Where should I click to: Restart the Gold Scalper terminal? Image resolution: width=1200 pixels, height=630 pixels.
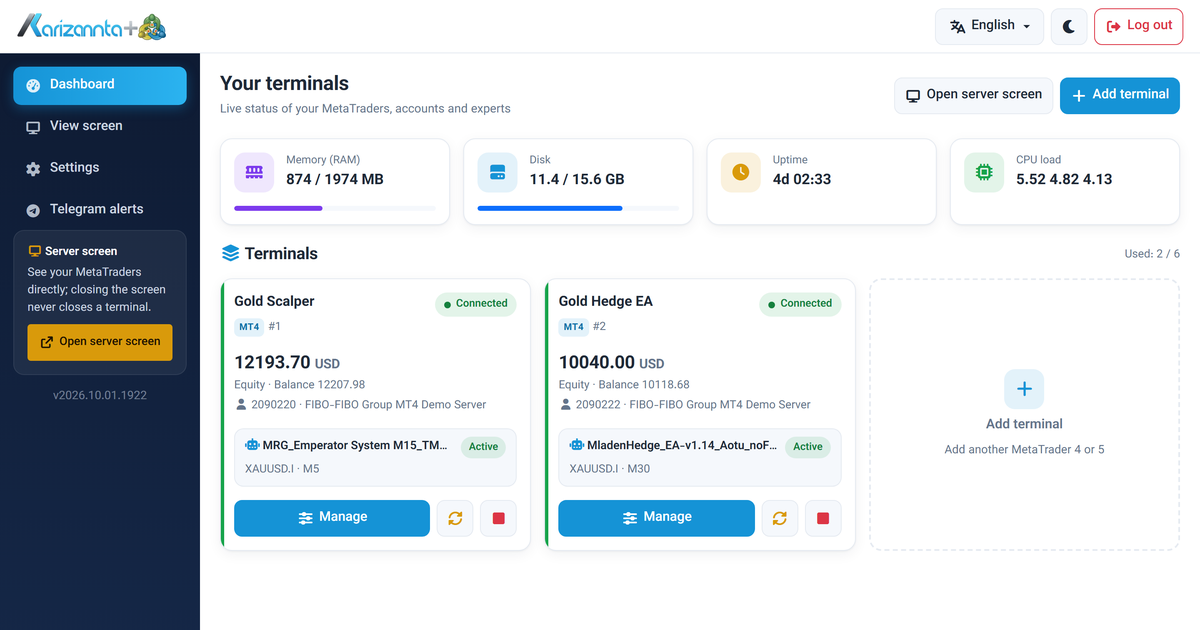pos(455,518)
